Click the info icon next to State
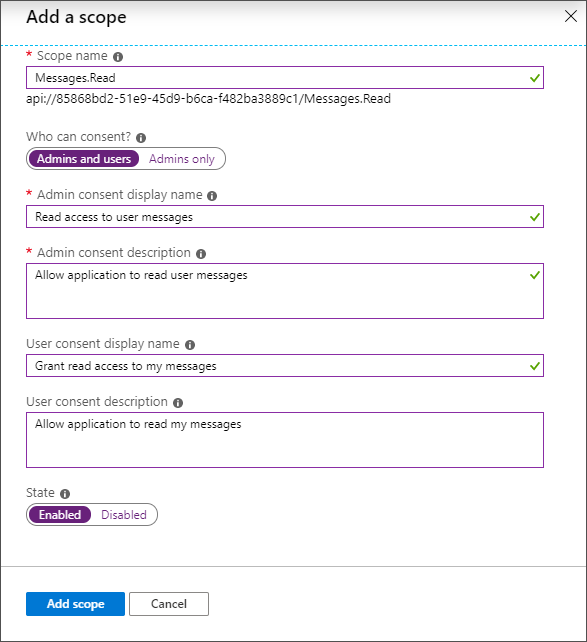This screenshot has width=587, height=642. (65, 494)
